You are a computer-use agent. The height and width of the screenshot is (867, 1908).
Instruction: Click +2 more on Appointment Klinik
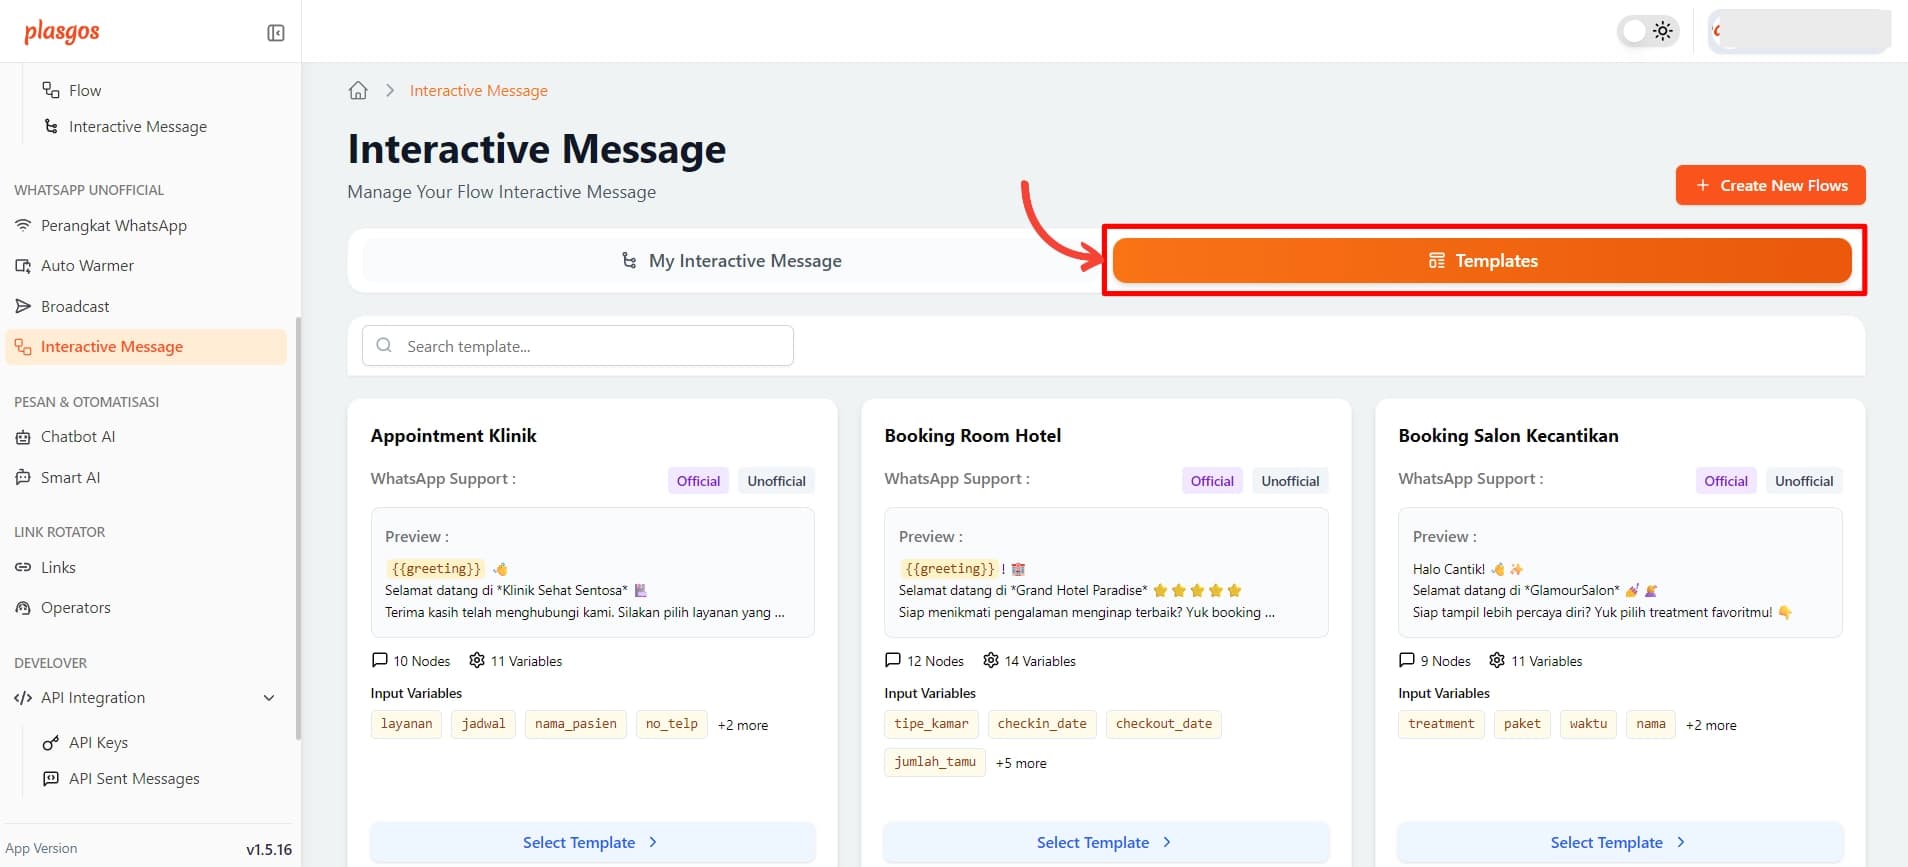pos(743,725)
